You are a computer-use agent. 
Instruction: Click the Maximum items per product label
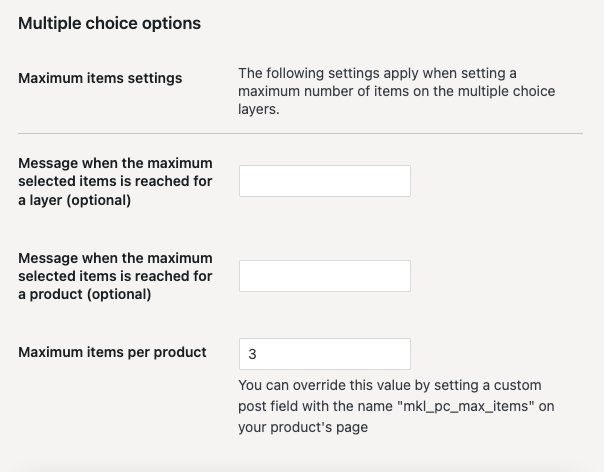coord(112,352)
